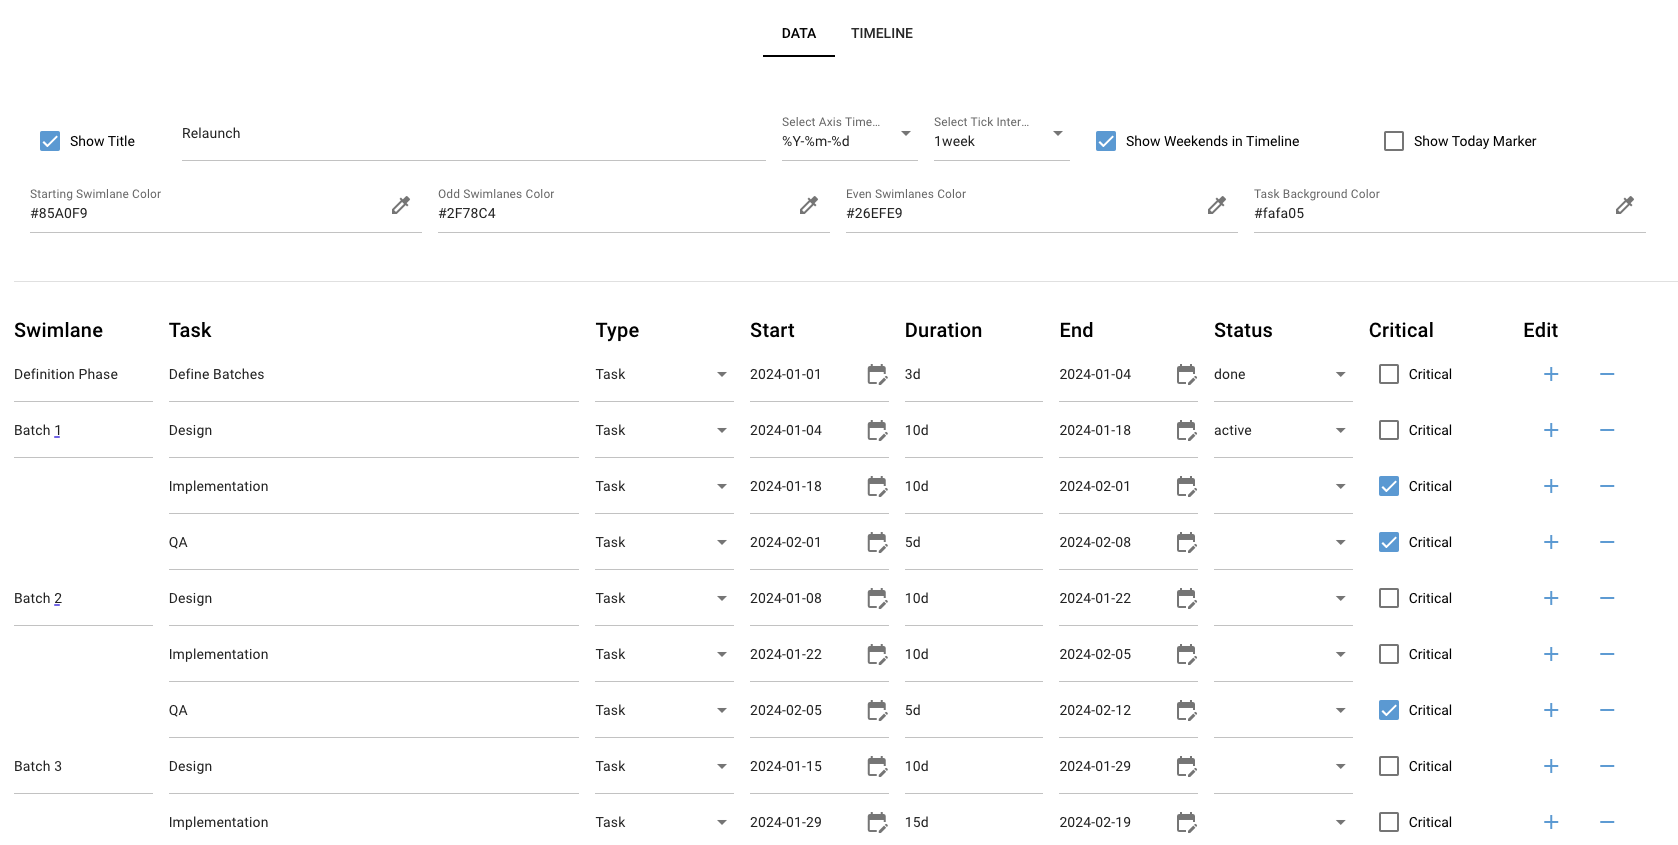
Task: Edit the Odd Swimlanes Color value #2F78C4
Action: tap(614, 213)
